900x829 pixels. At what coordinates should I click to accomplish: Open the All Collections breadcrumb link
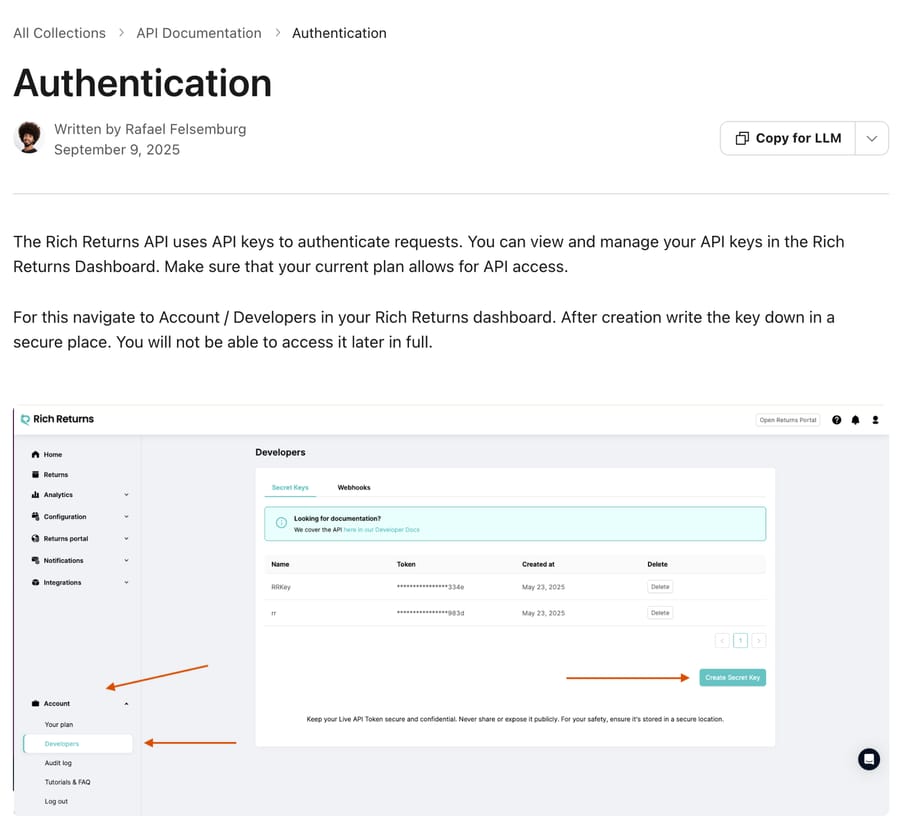[59, 33]
